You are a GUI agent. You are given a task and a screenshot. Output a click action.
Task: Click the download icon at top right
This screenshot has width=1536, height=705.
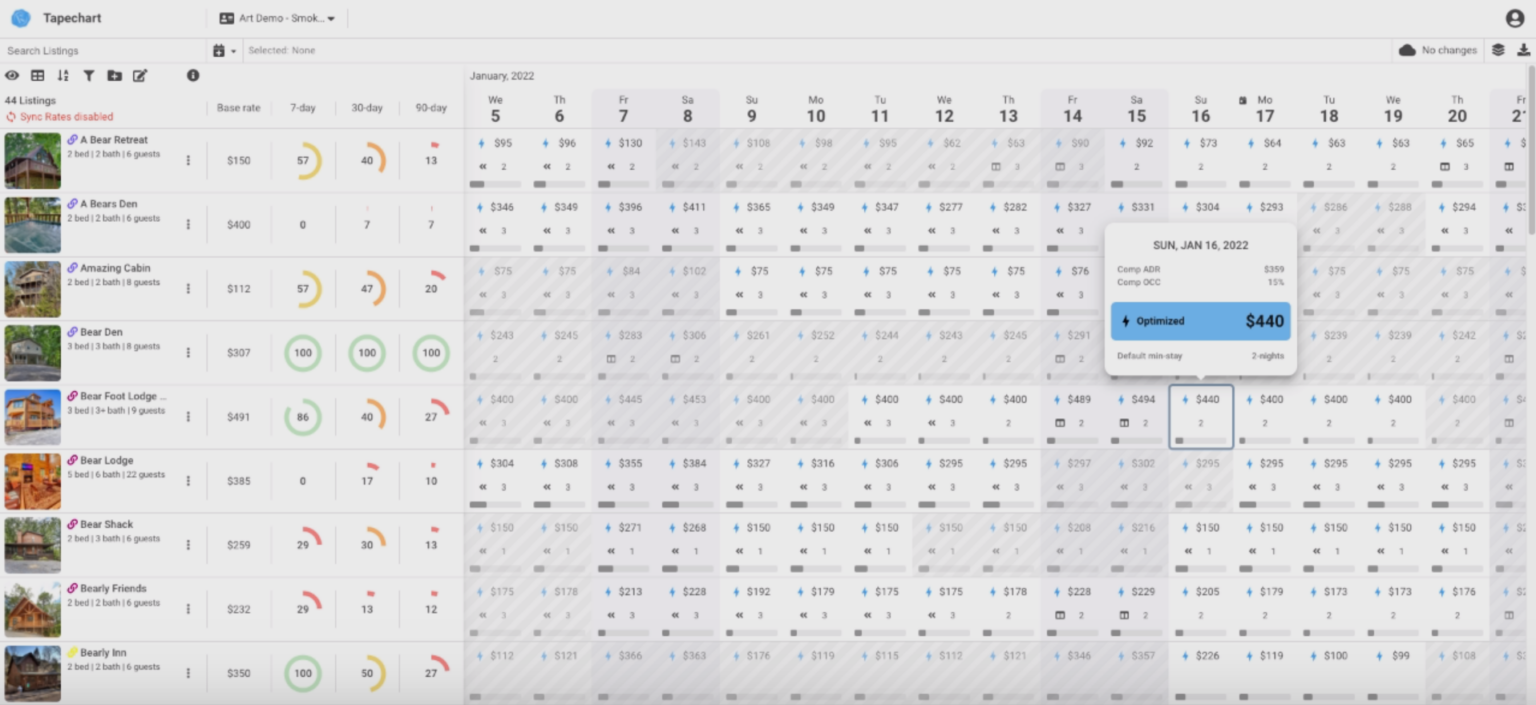point(1524,49)
